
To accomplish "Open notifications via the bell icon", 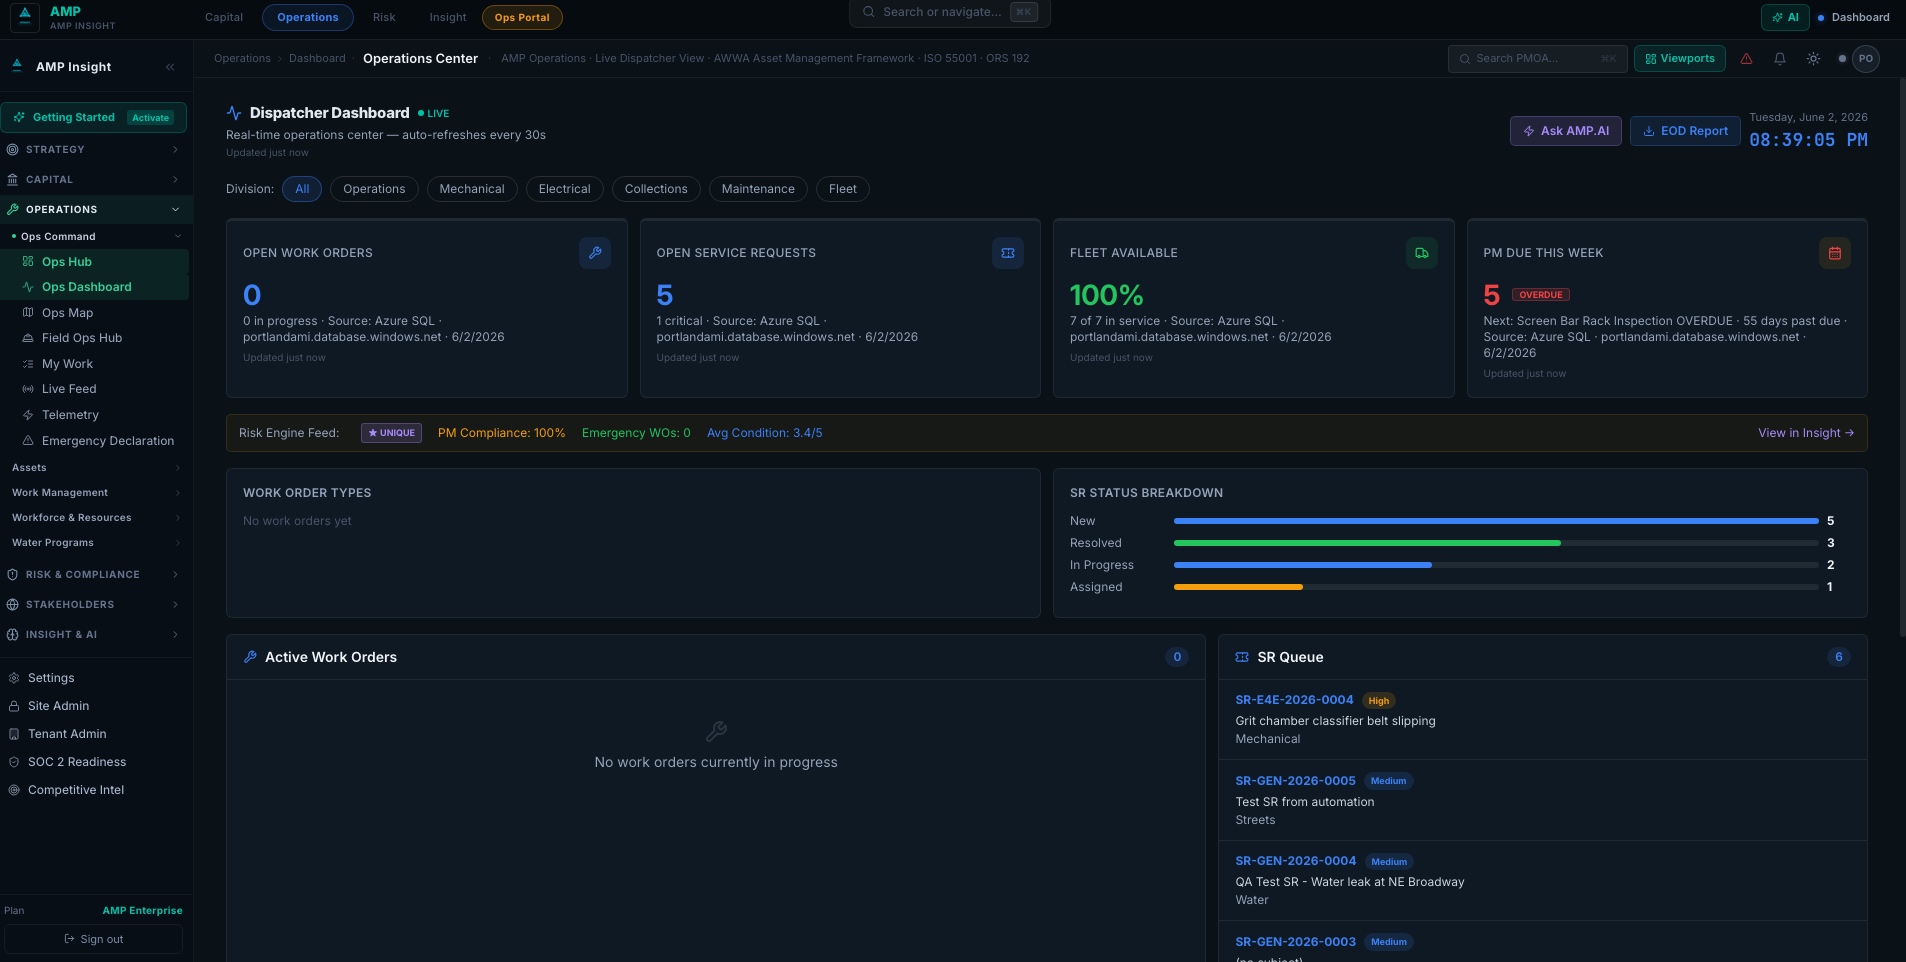I will pyautogui.click(x=1780, y=59).
